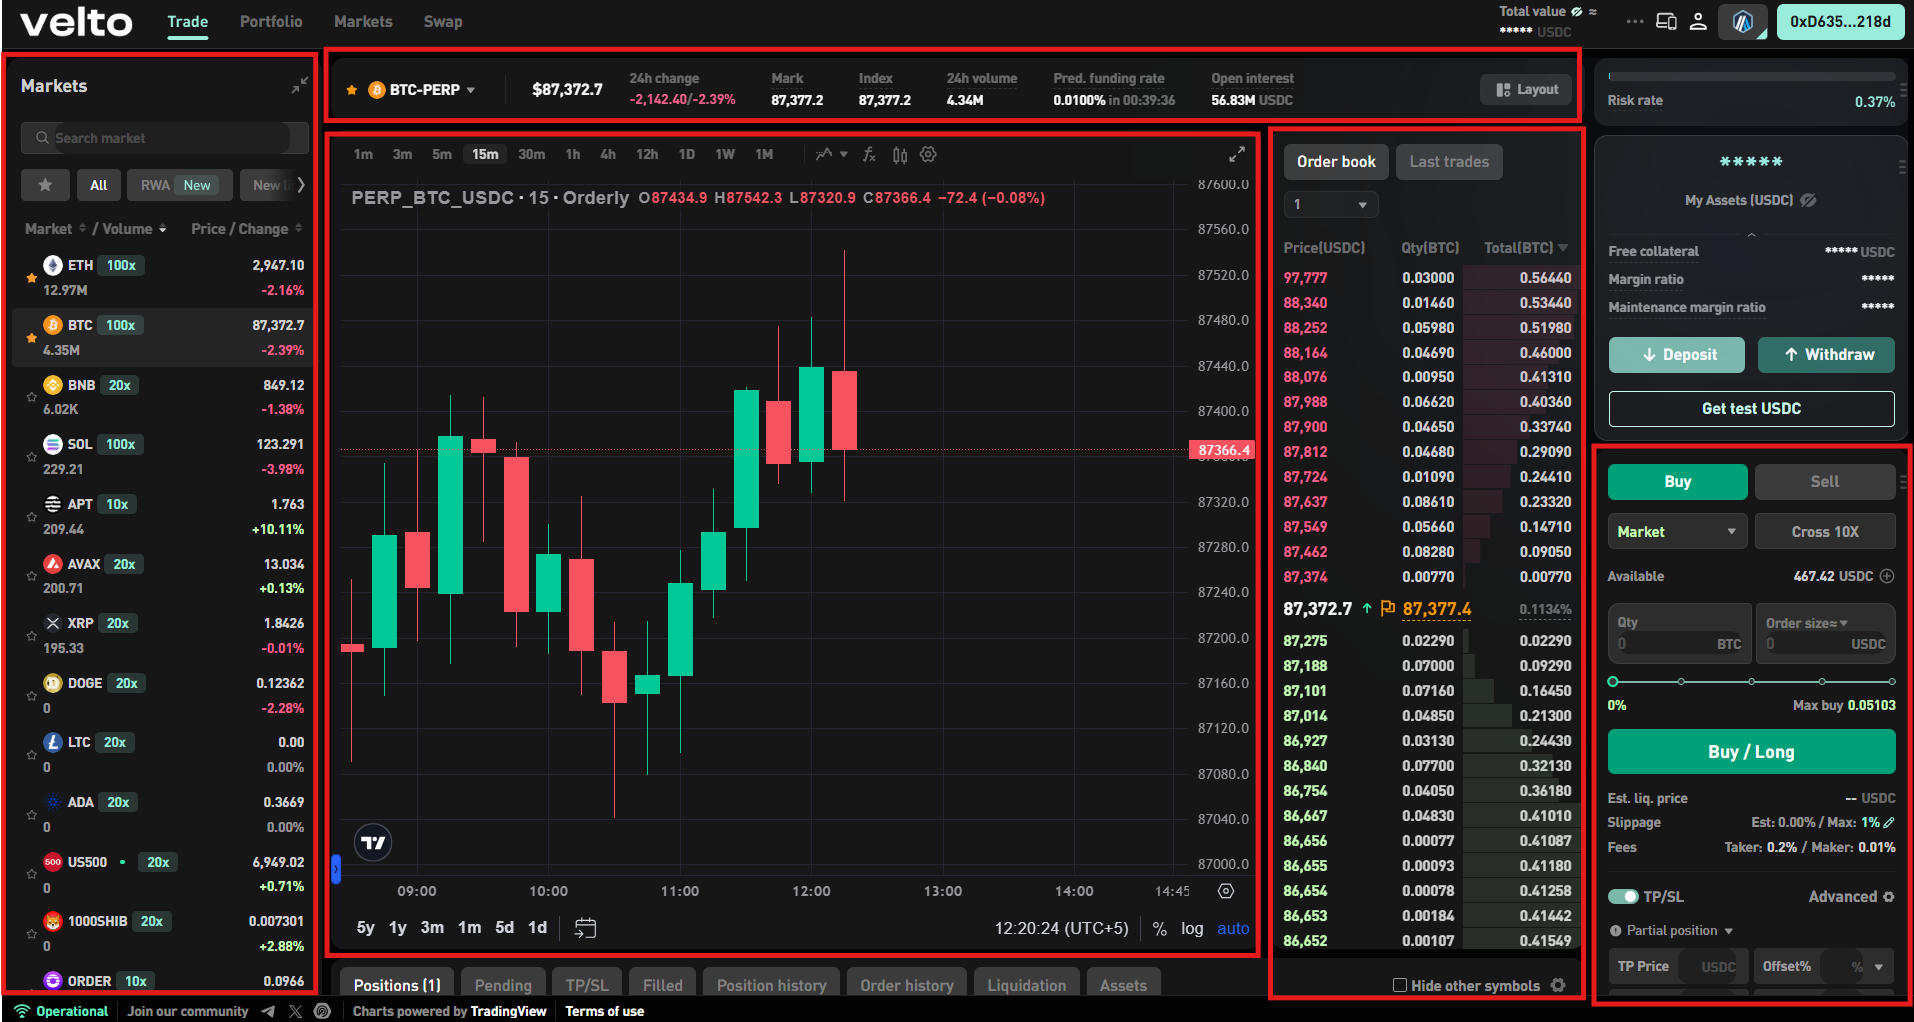This screenshot has width=1914, height=1022.
Task: Open the chart indicators (fx) panel
Action: coord(868,154)
